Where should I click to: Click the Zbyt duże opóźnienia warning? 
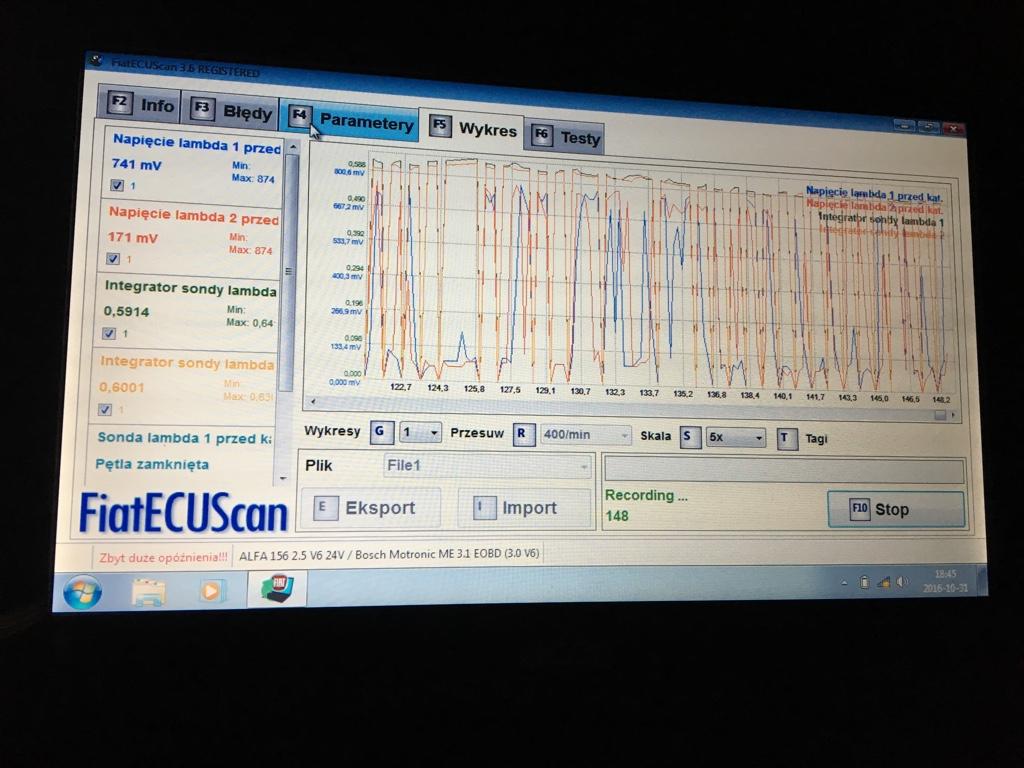click(x=163, y=557)
